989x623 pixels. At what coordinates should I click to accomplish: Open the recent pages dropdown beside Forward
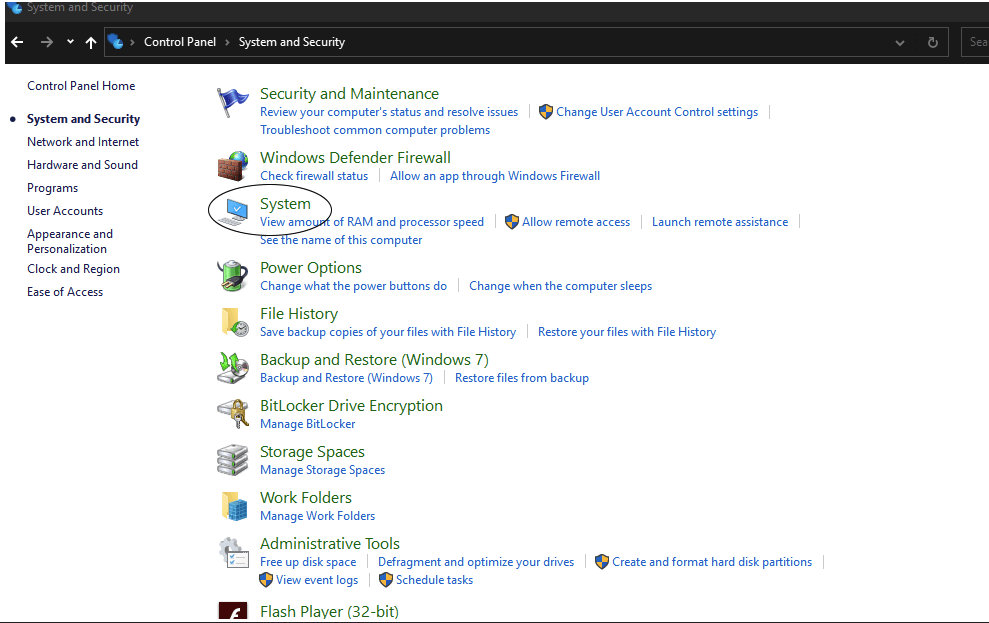(x=69, y=42)
